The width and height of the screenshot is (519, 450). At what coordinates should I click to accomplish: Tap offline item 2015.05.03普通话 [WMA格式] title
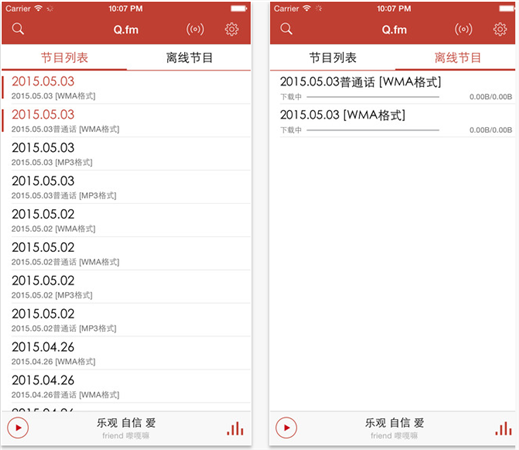(x=361, y=82)
